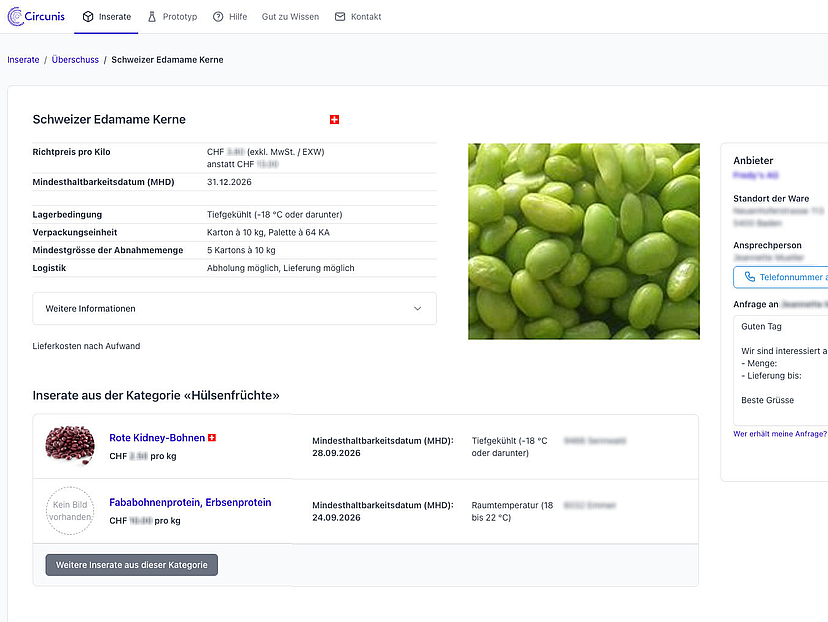Click the Circunis logo icon

[15, 17]
